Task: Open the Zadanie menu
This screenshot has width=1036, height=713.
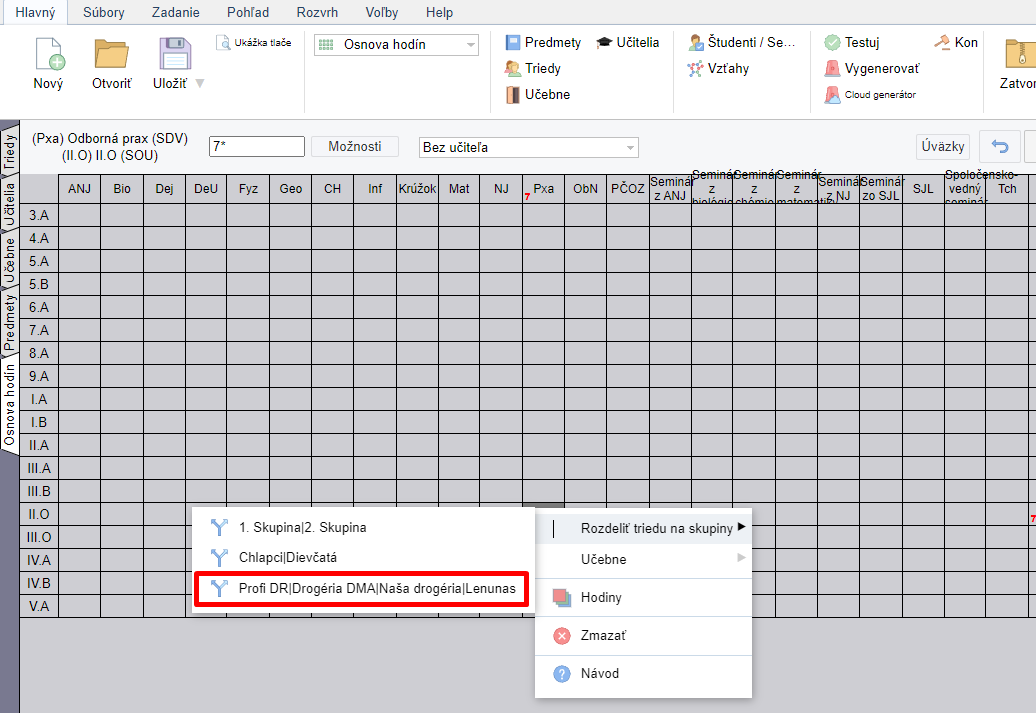Action: 176,13
